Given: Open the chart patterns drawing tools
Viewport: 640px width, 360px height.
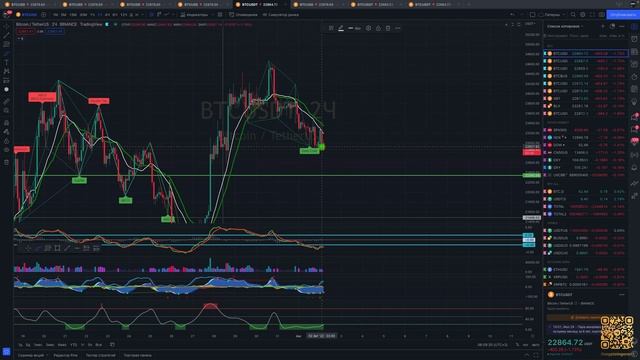Looking at the screenshot, I should click(7, 71).
